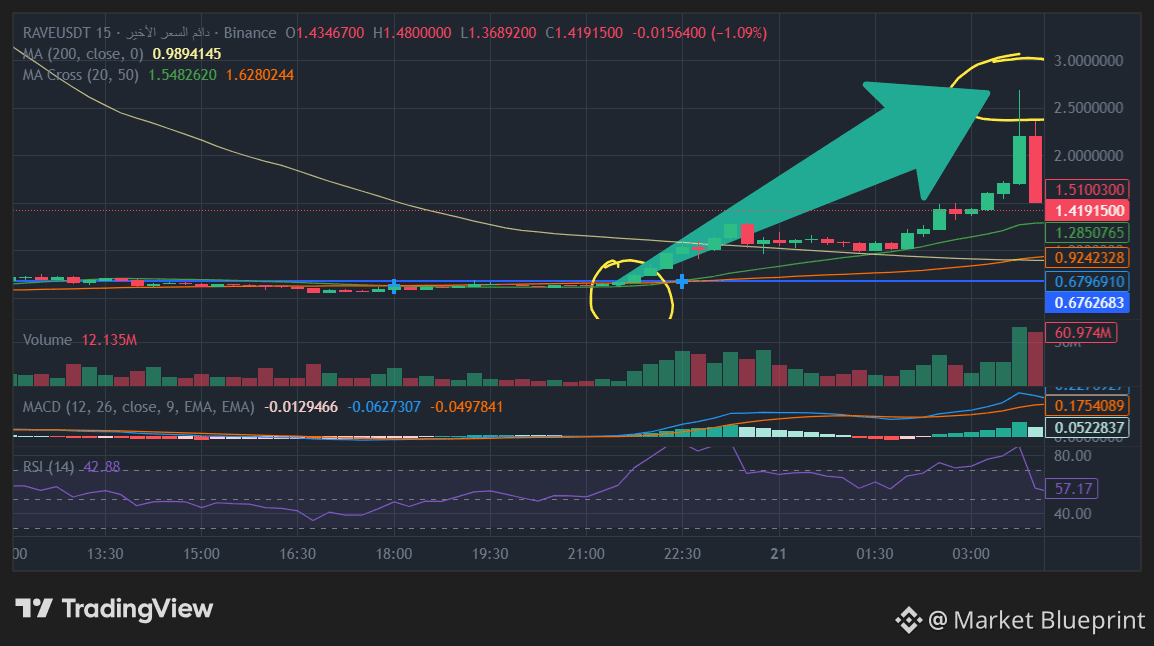1154x646 pixels.
Task: Click the 0.0522837 histogram tag
Action: (1087, 428)
